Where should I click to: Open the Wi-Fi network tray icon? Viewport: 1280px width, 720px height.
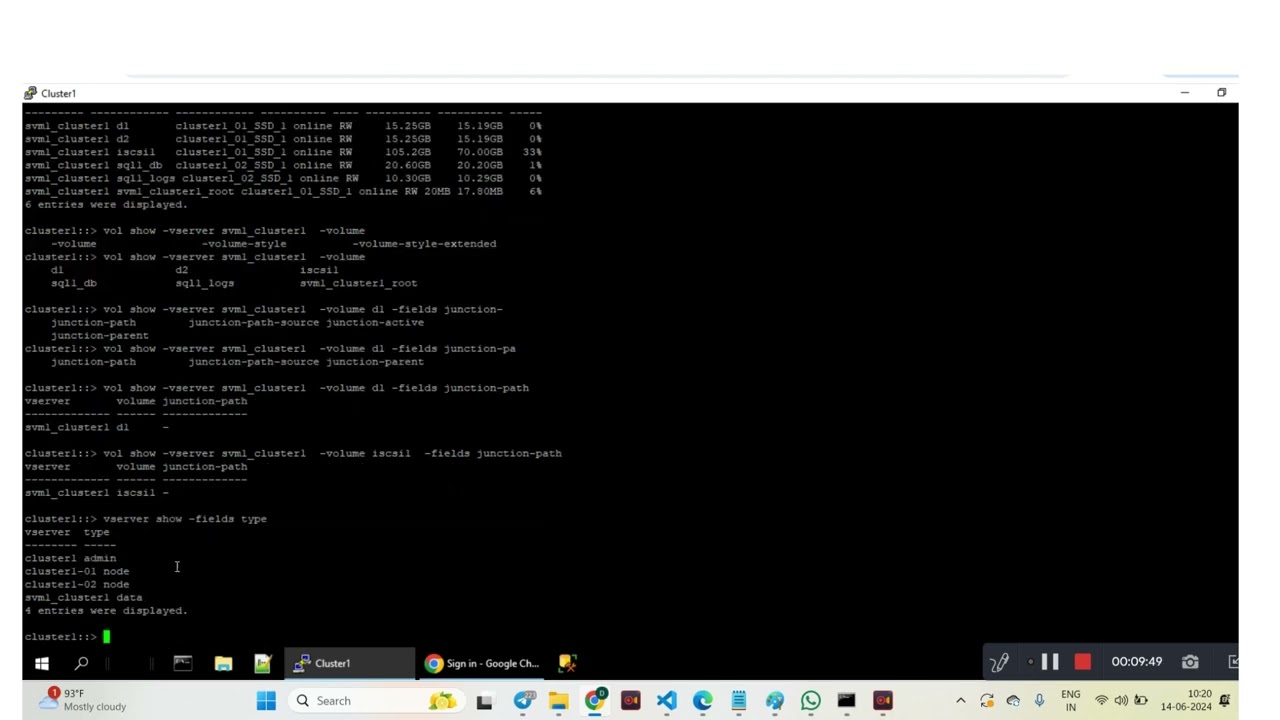(1102, 701)
